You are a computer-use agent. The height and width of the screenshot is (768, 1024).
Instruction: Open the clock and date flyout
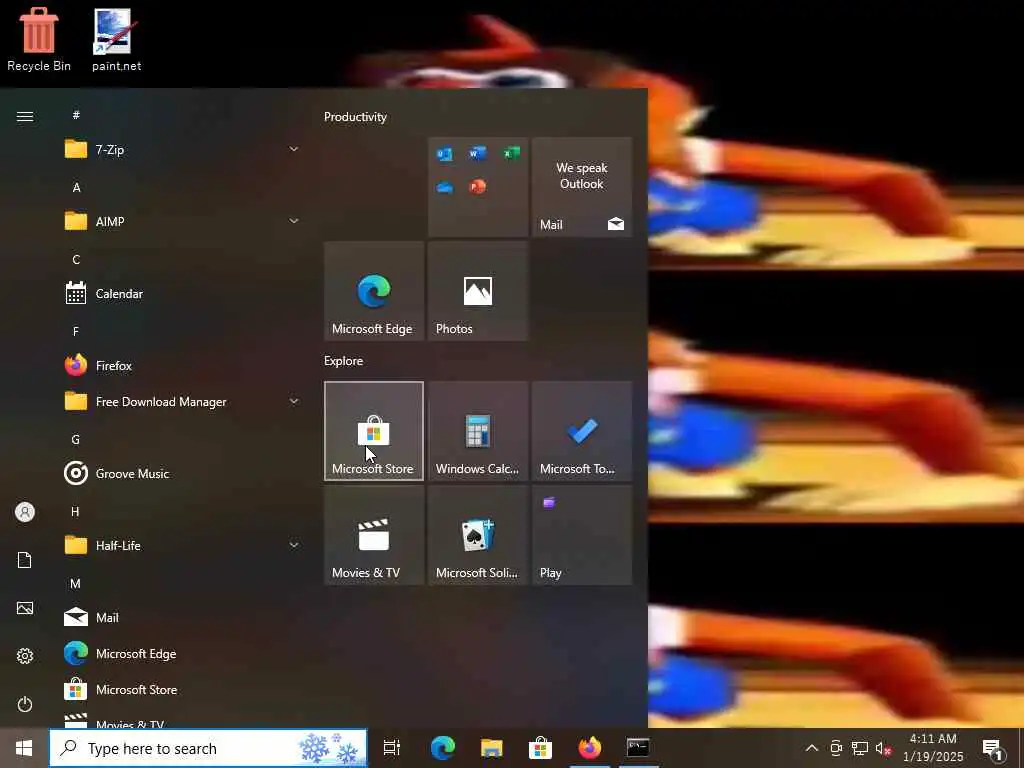click(933, 748)
